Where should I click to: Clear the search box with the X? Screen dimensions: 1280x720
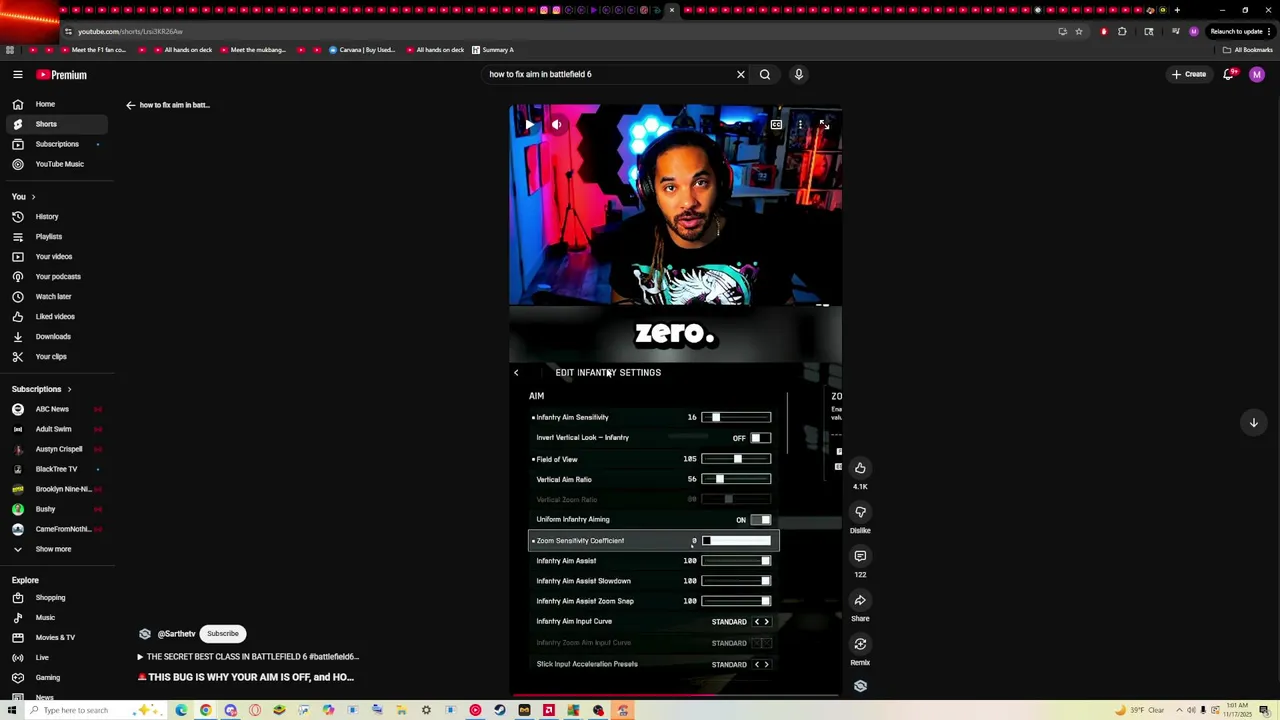[x=741, y=74]
